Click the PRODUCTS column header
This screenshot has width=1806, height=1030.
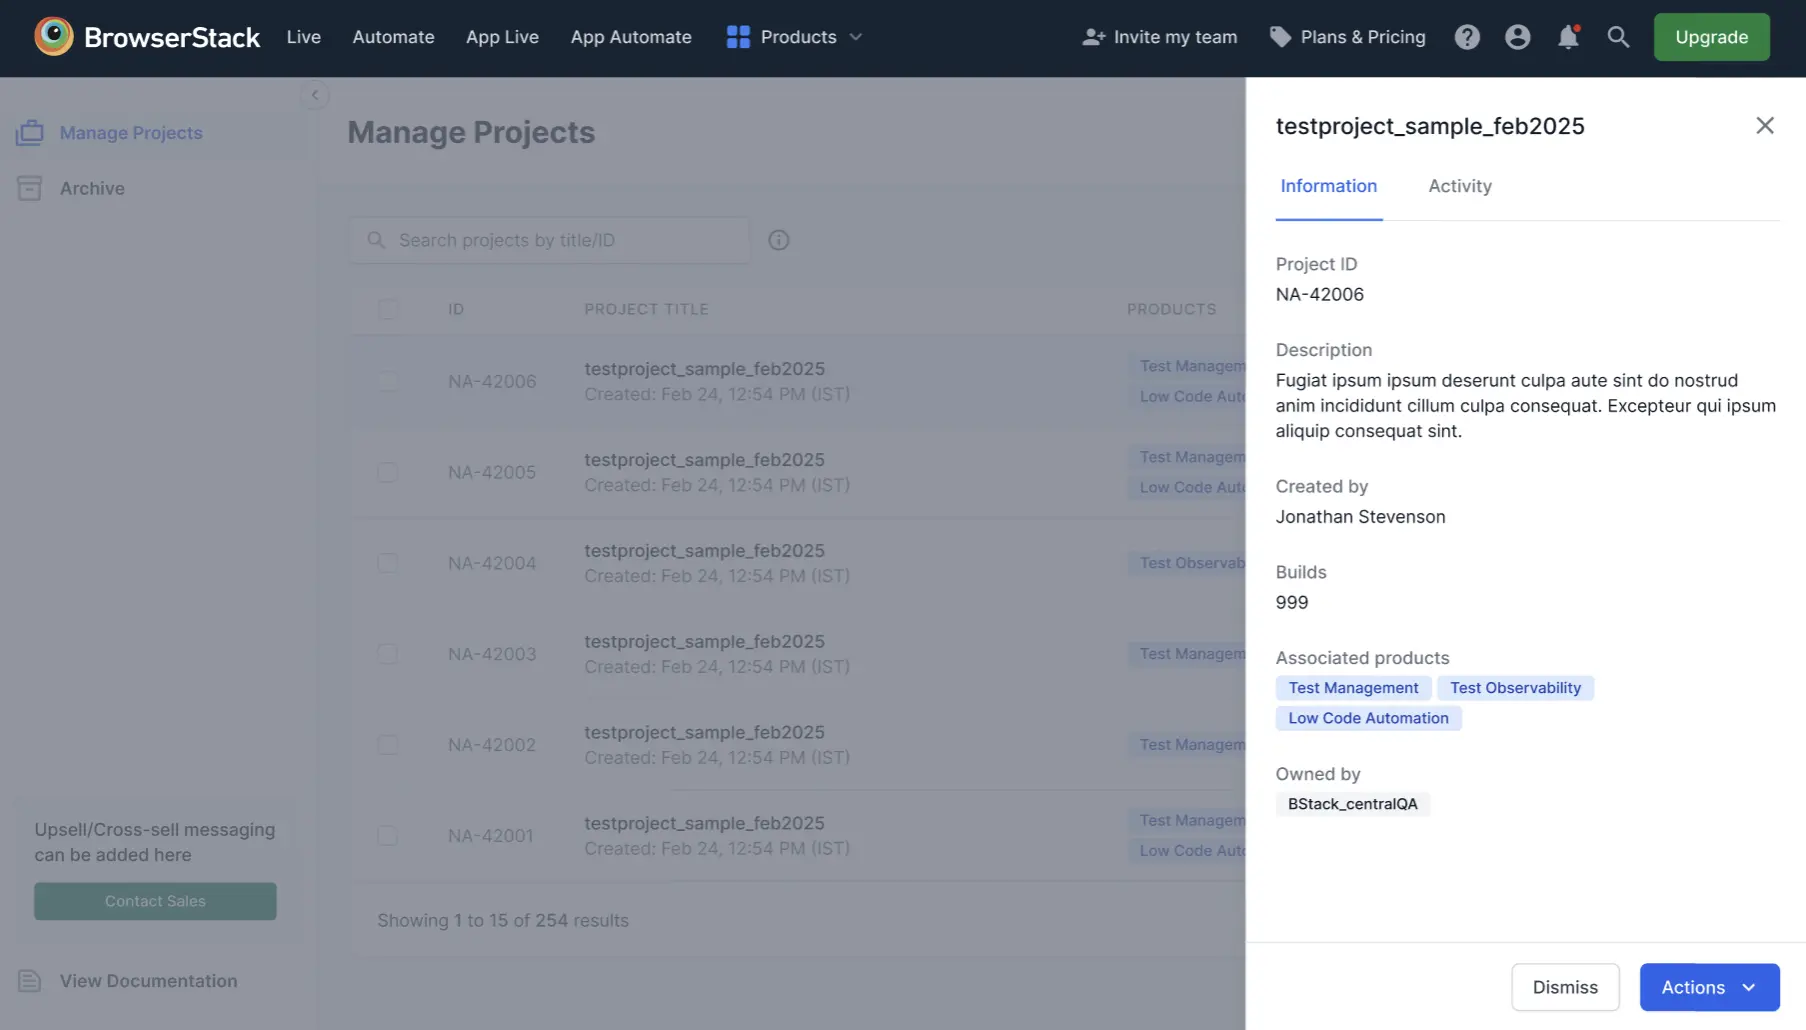coord(1172,309)
